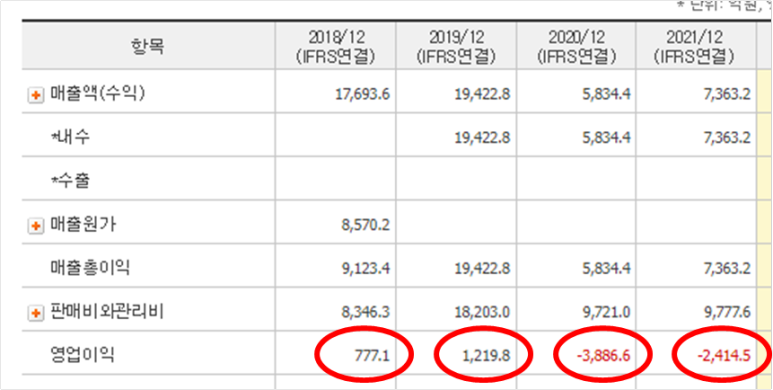This screenshot has width=773, height=390.
Task: Click 매출총이익 value 9,123.4
Action: pos(366,269)
